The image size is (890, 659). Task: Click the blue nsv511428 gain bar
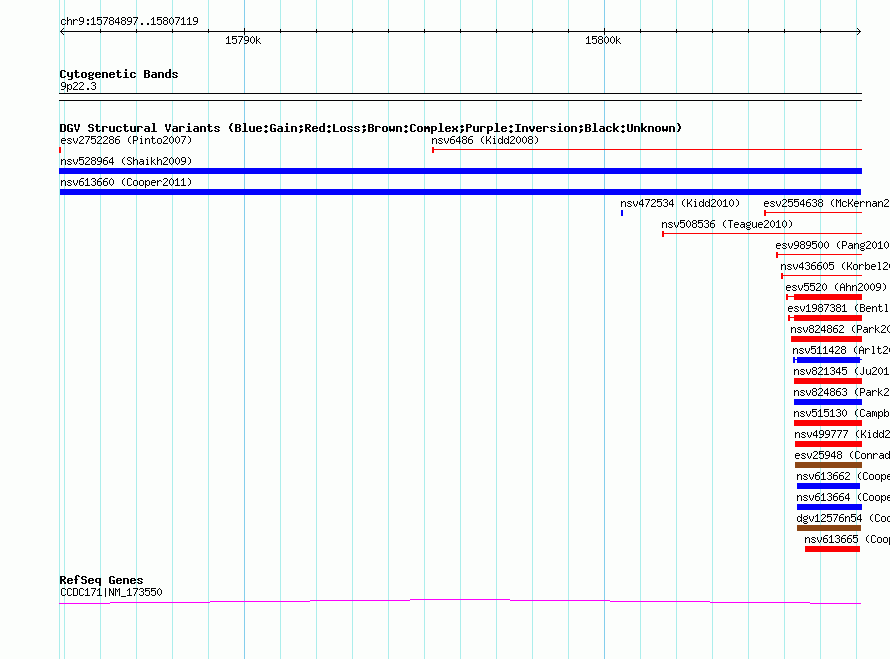point(828,360)
